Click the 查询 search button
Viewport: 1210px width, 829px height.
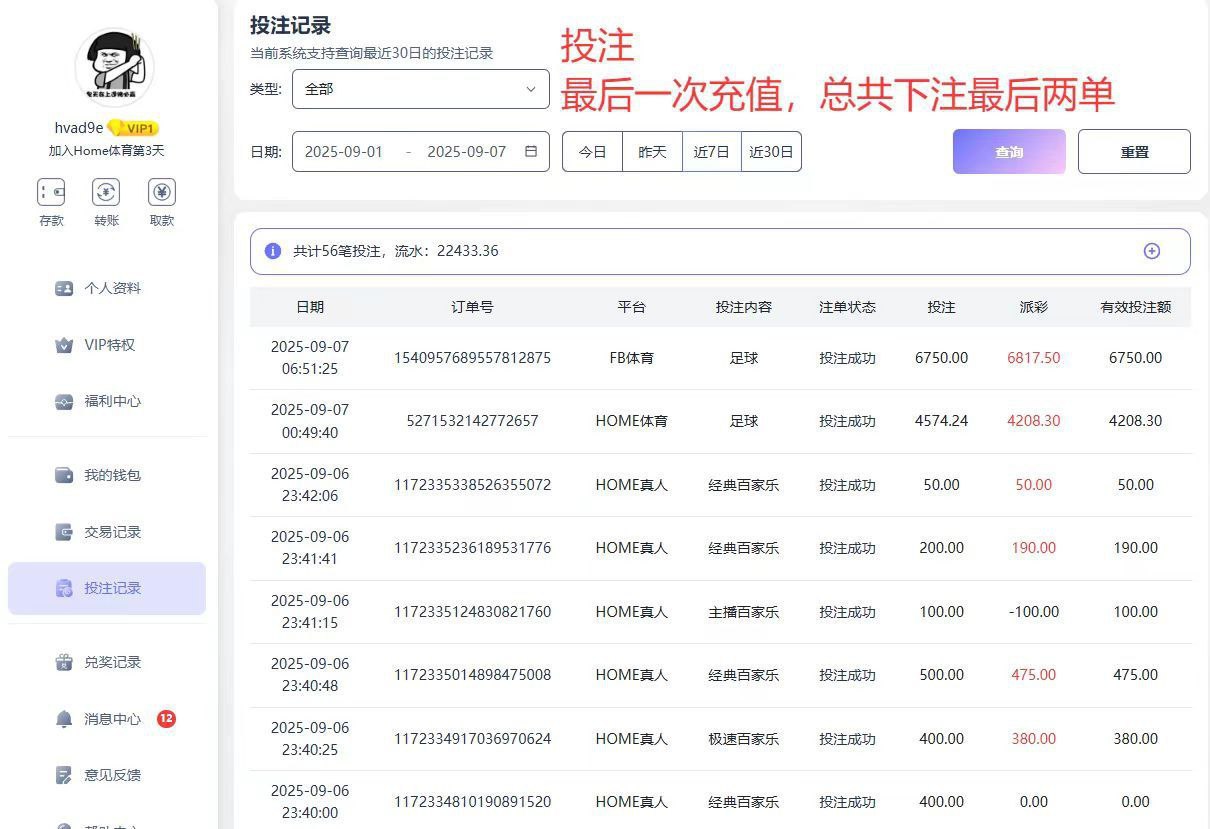(1009, 152)
